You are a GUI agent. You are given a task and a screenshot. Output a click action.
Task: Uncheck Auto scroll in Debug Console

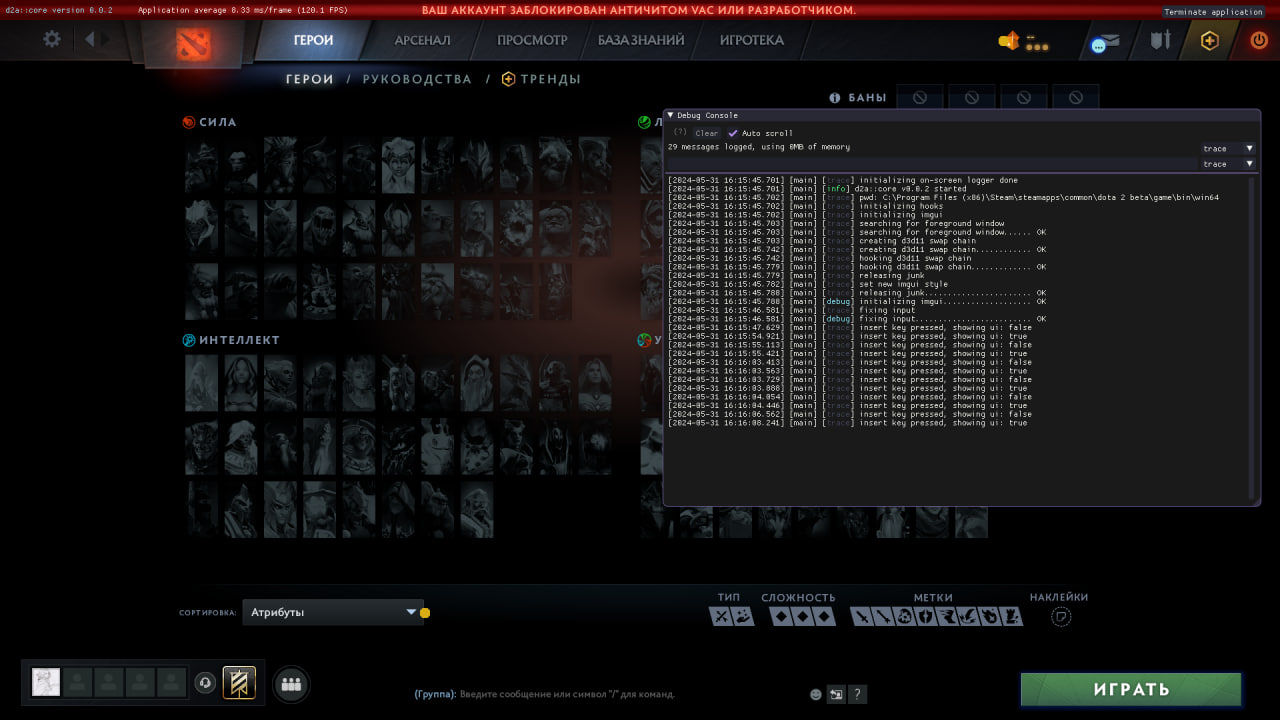[x=733, y=133]
